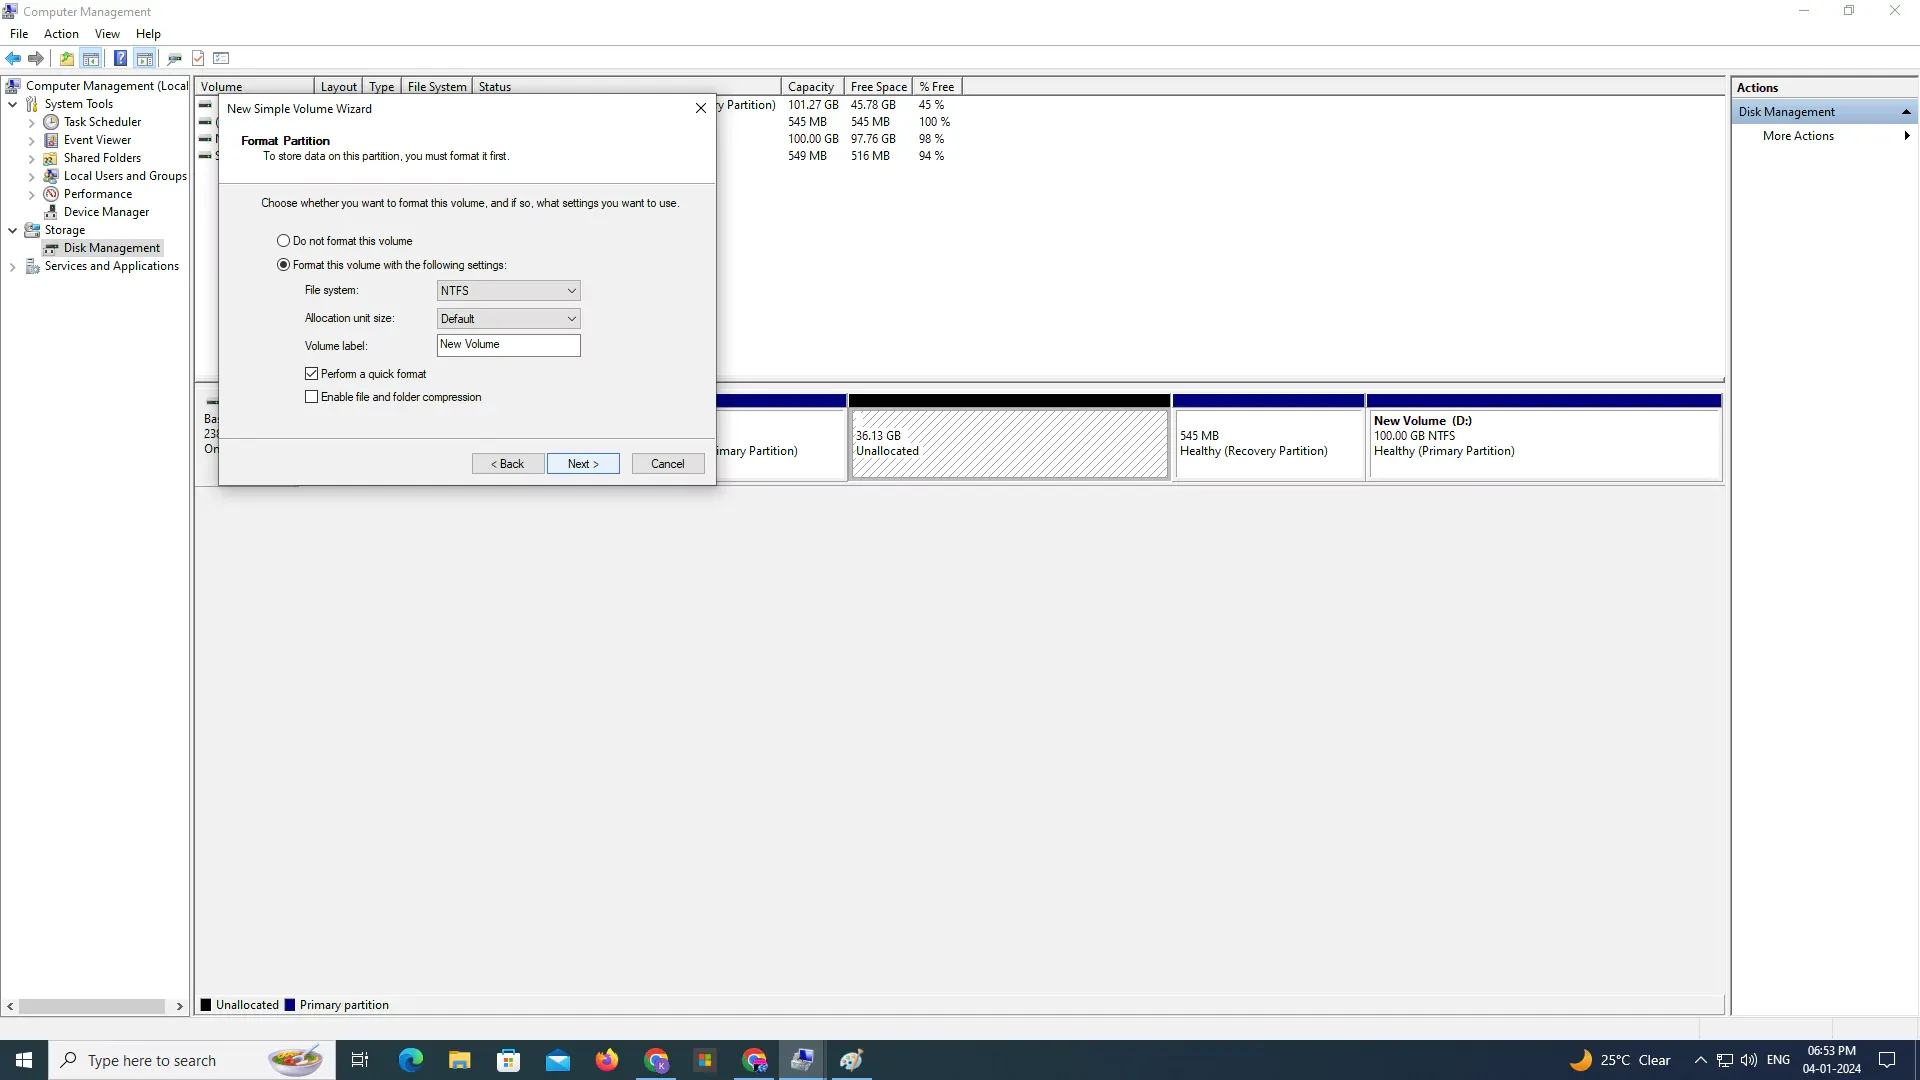The height and width of the screenshot is (1080, 1920).
Task: Collapse the System Tools tree node
Action: 12,104
